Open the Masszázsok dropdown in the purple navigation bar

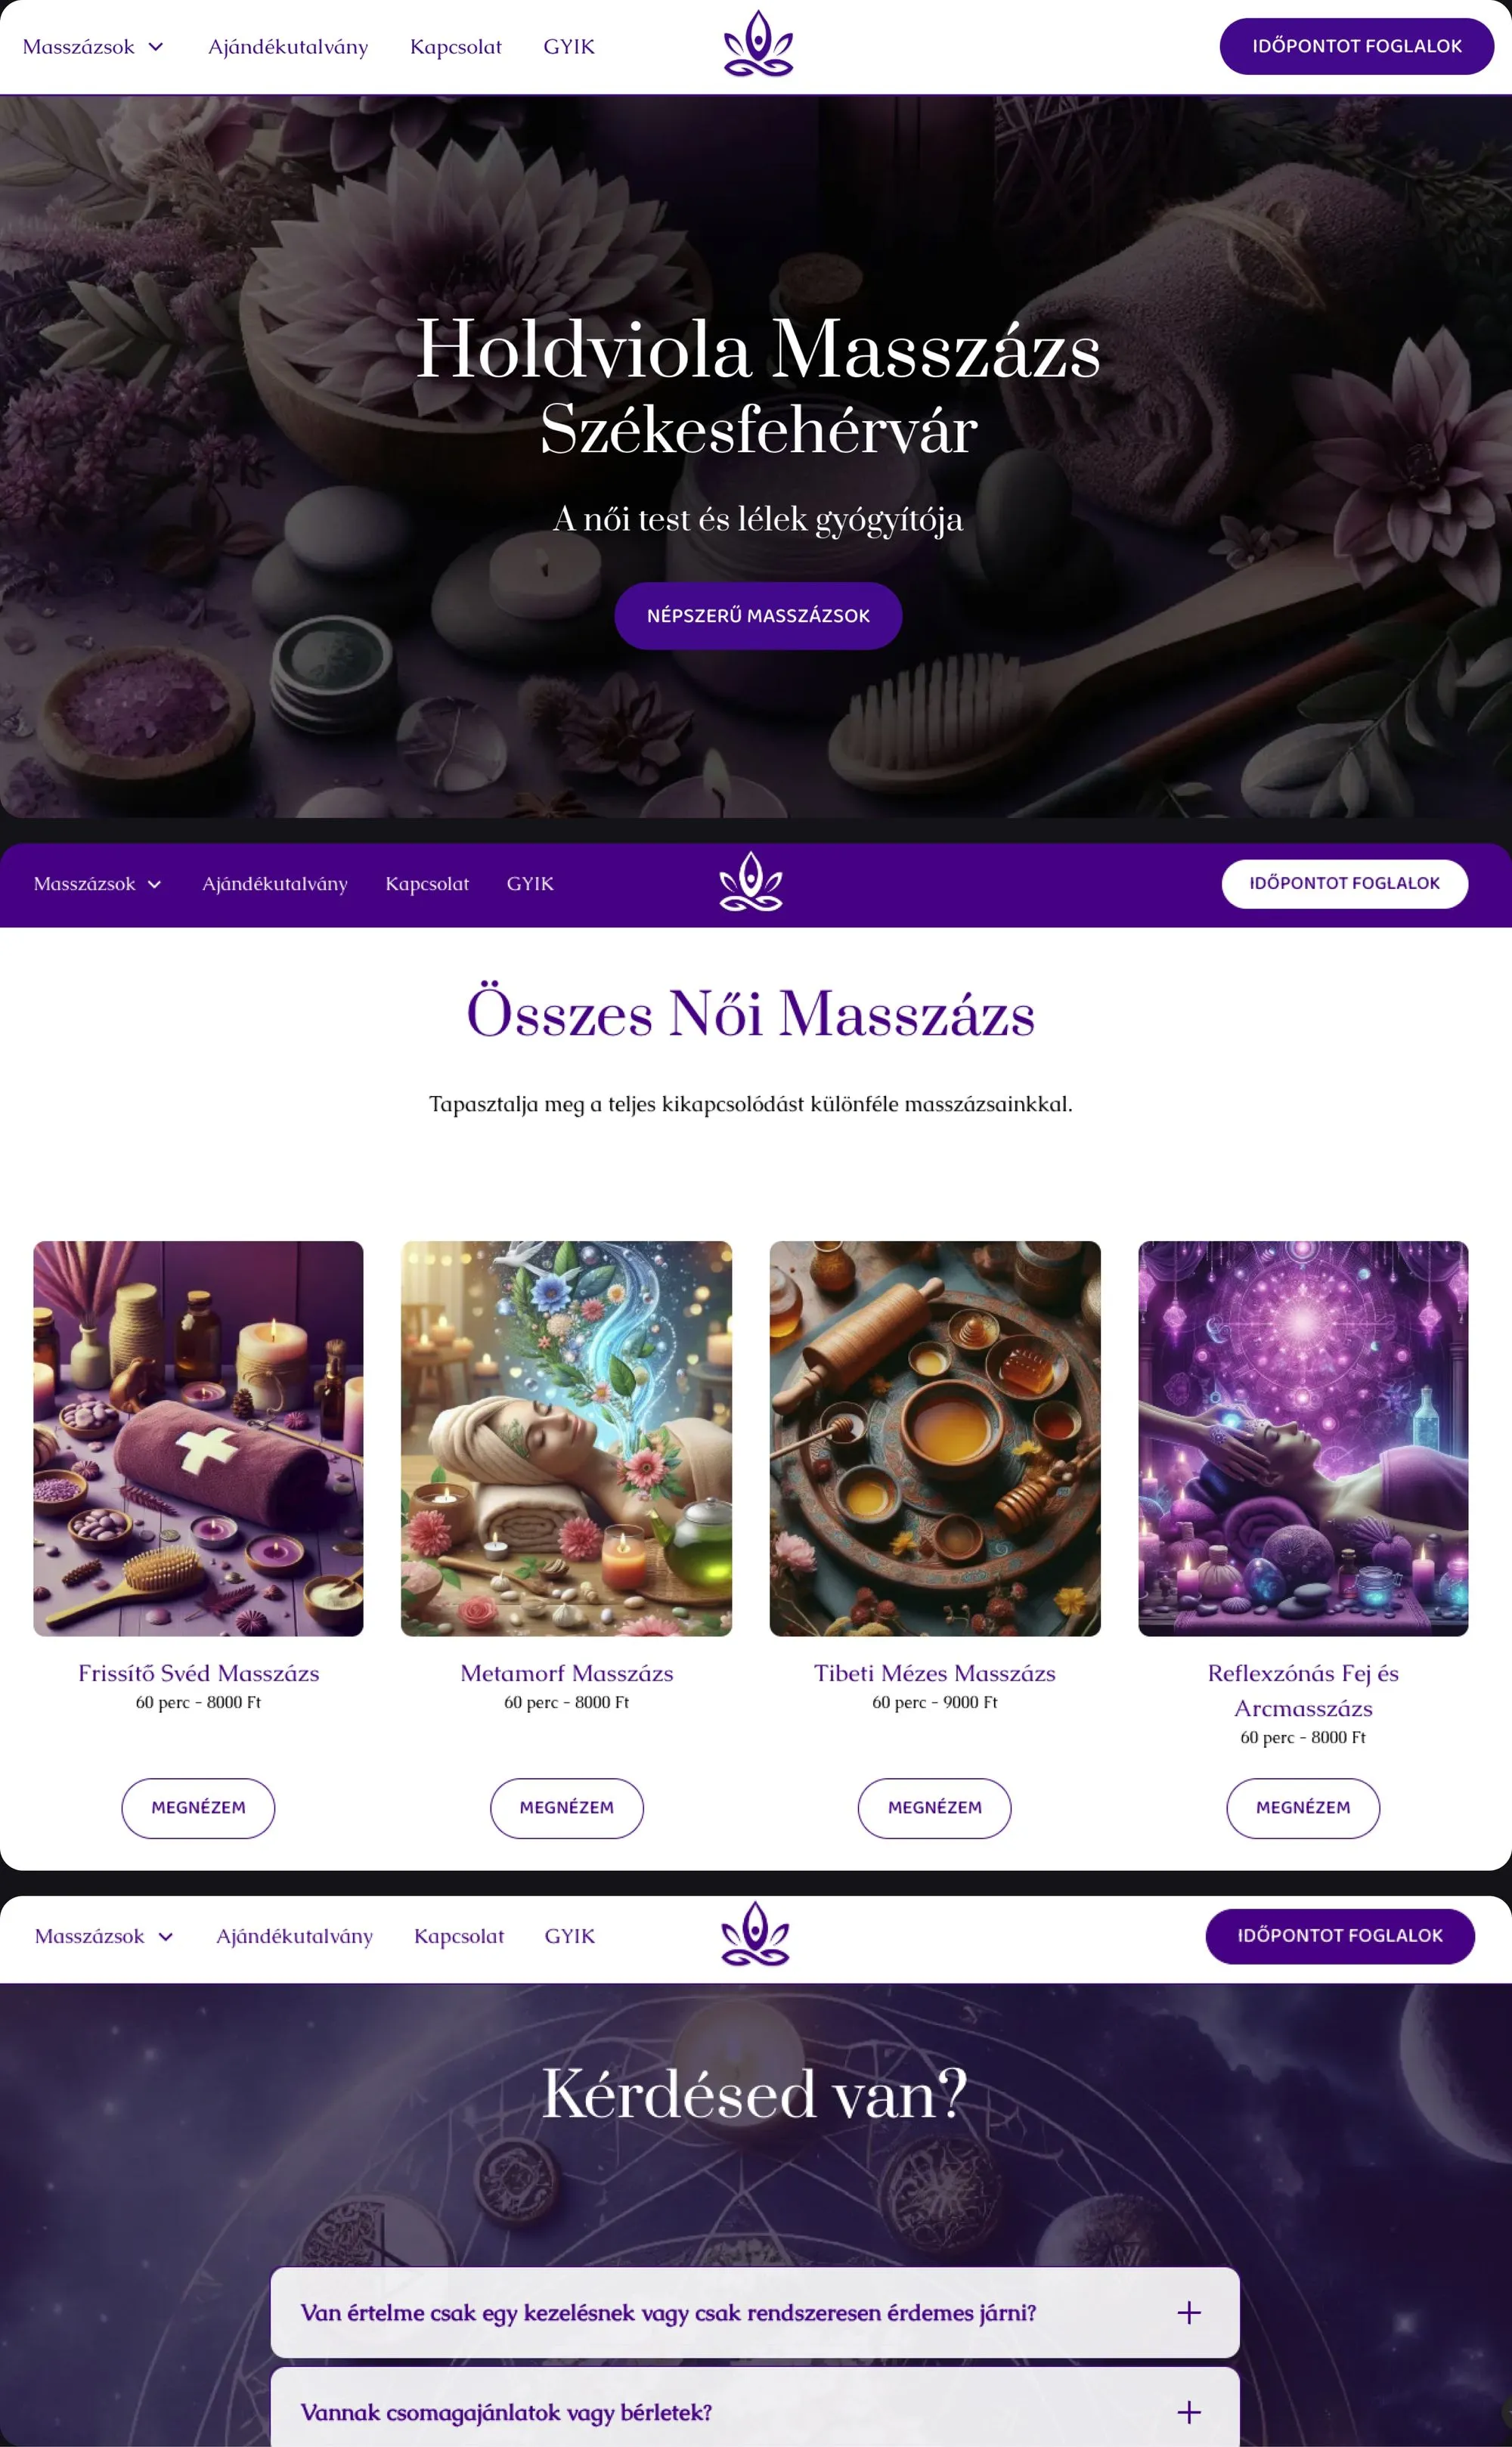point(97,884)
